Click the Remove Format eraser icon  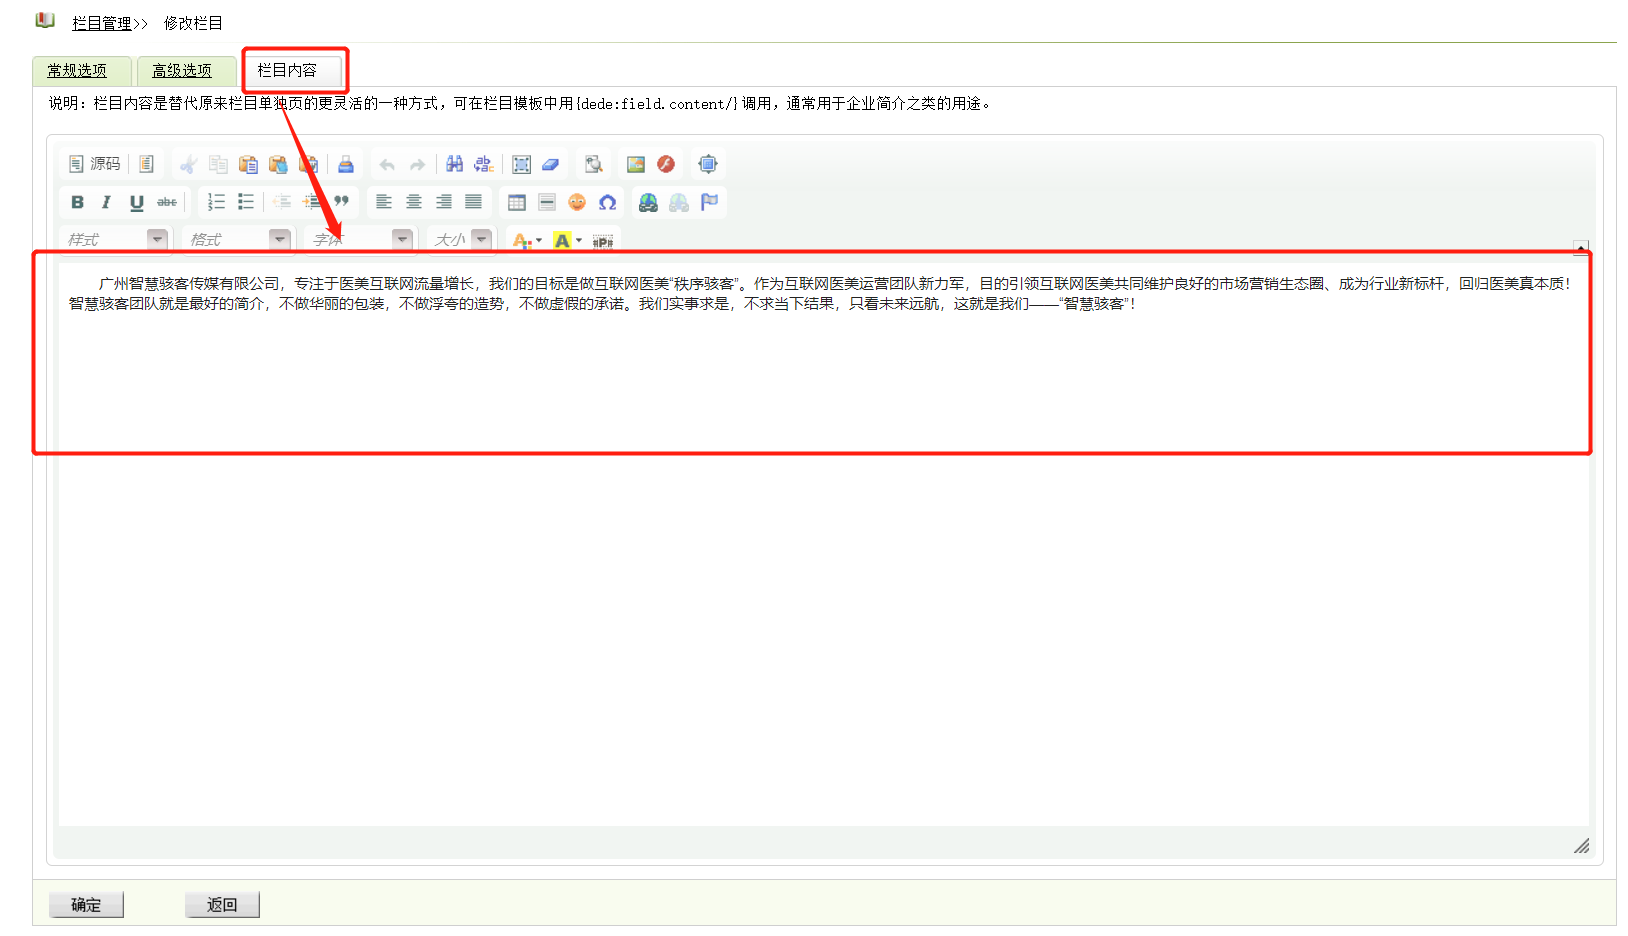[551, 164]
